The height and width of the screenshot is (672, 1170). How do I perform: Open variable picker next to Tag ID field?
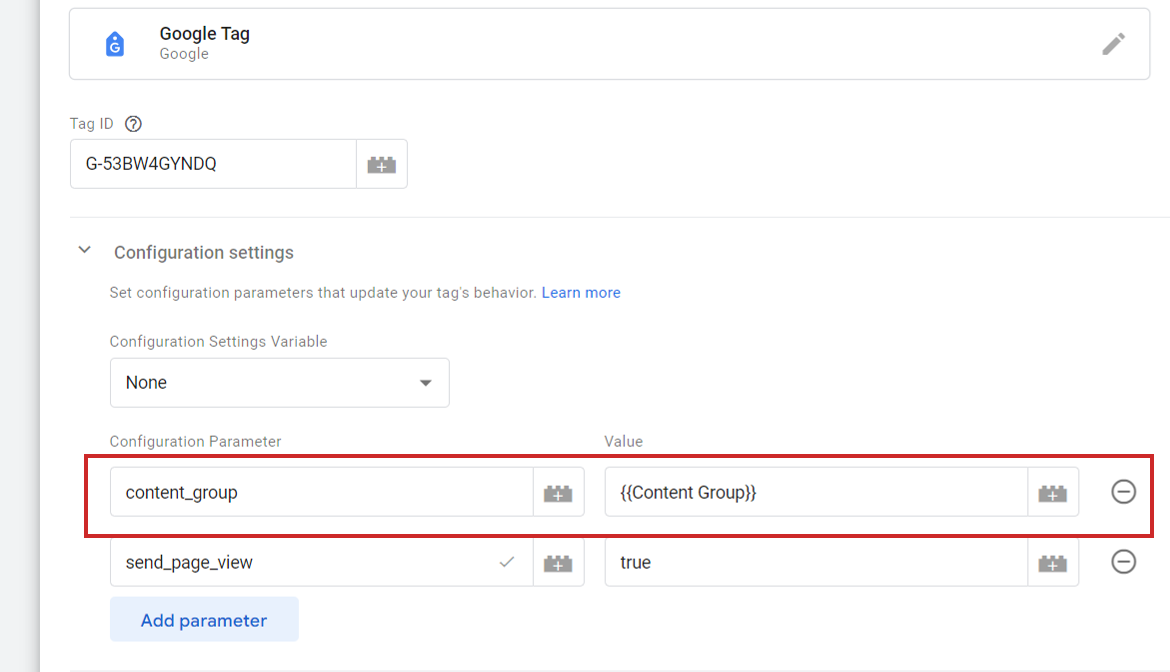[381, 163]
